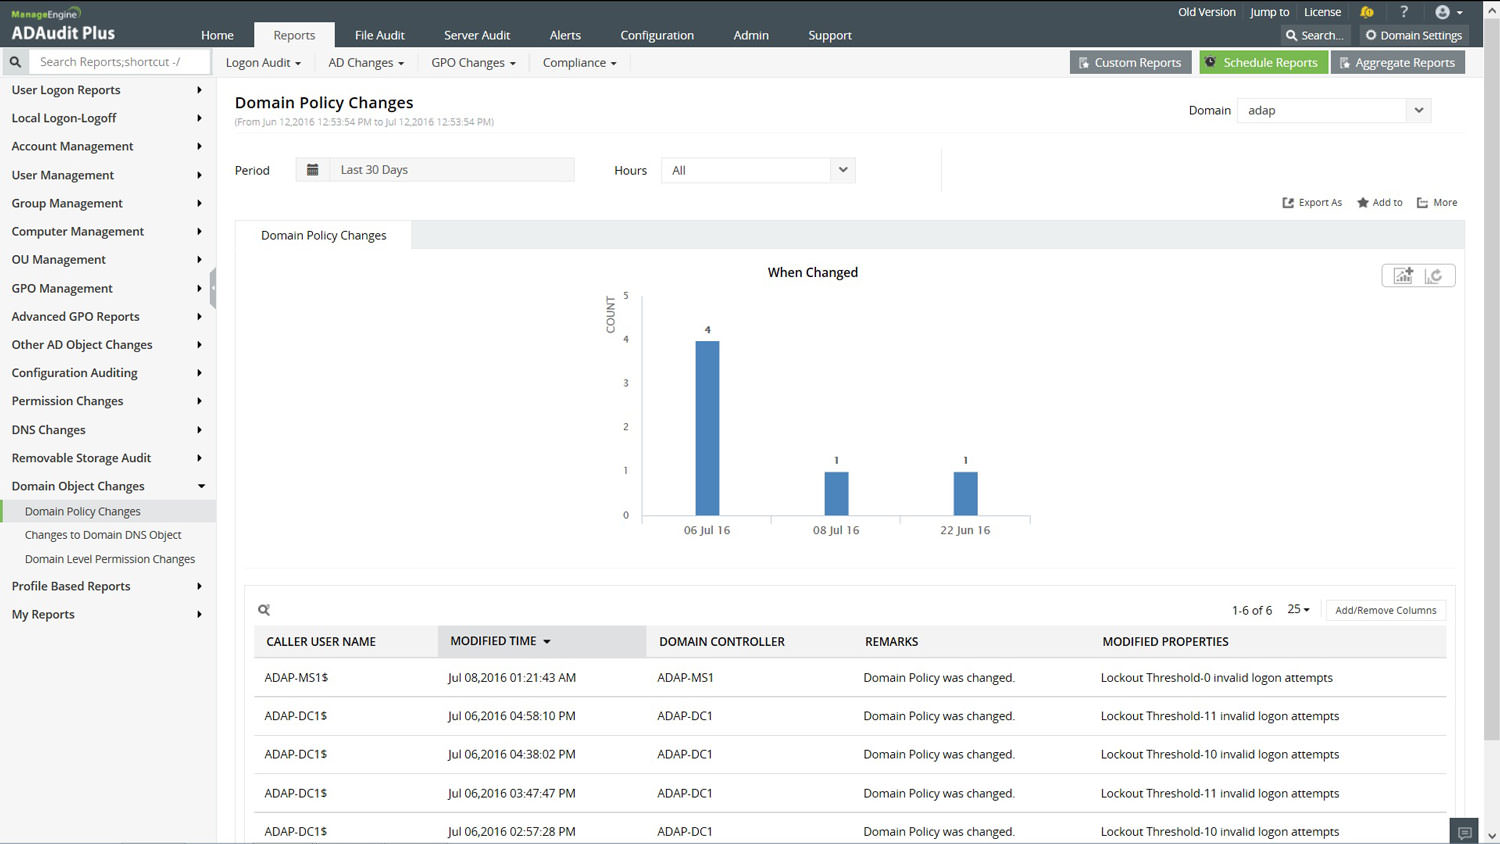
Task: Open help via the question mark icon
Action: (x=1404, y=12)
